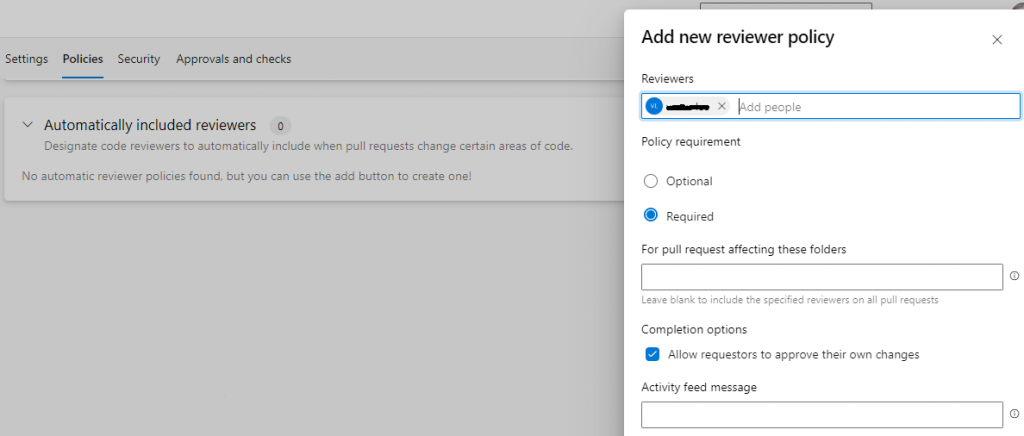Click the reviewer's avatar icon in the chip
This screenshot has height=436, width=1024.
tap(654, 106)
